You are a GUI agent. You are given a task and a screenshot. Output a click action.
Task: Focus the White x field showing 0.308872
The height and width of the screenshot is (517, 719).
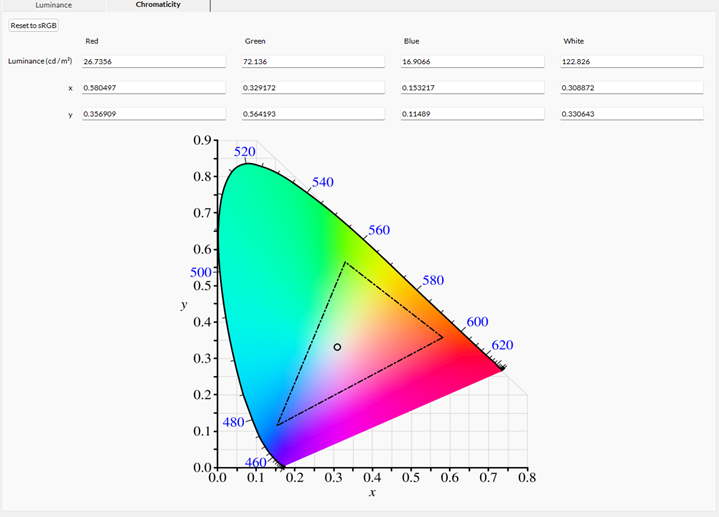coord(632,88)
